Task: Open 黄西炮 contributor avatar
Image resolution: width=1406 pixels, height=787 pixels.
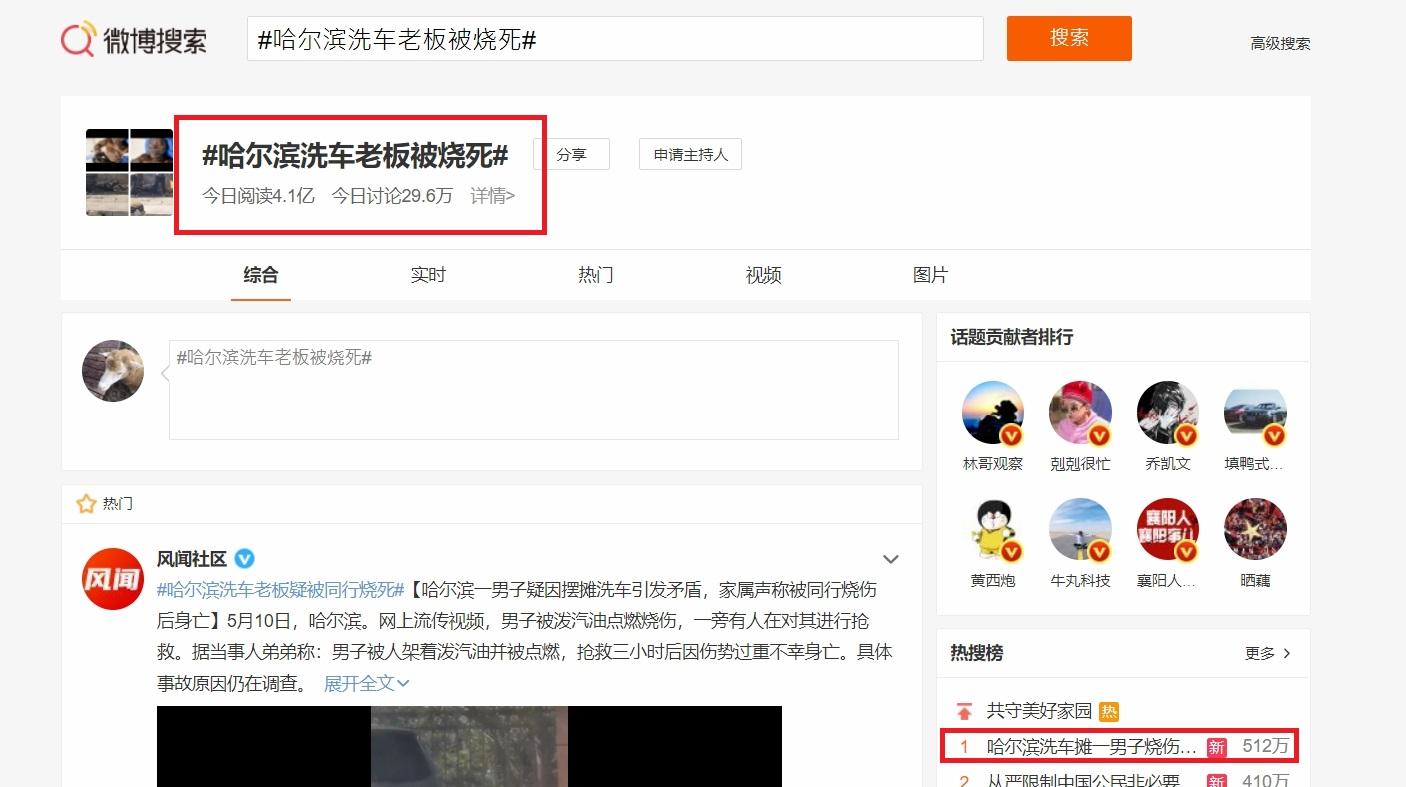Action: point(992,529)
